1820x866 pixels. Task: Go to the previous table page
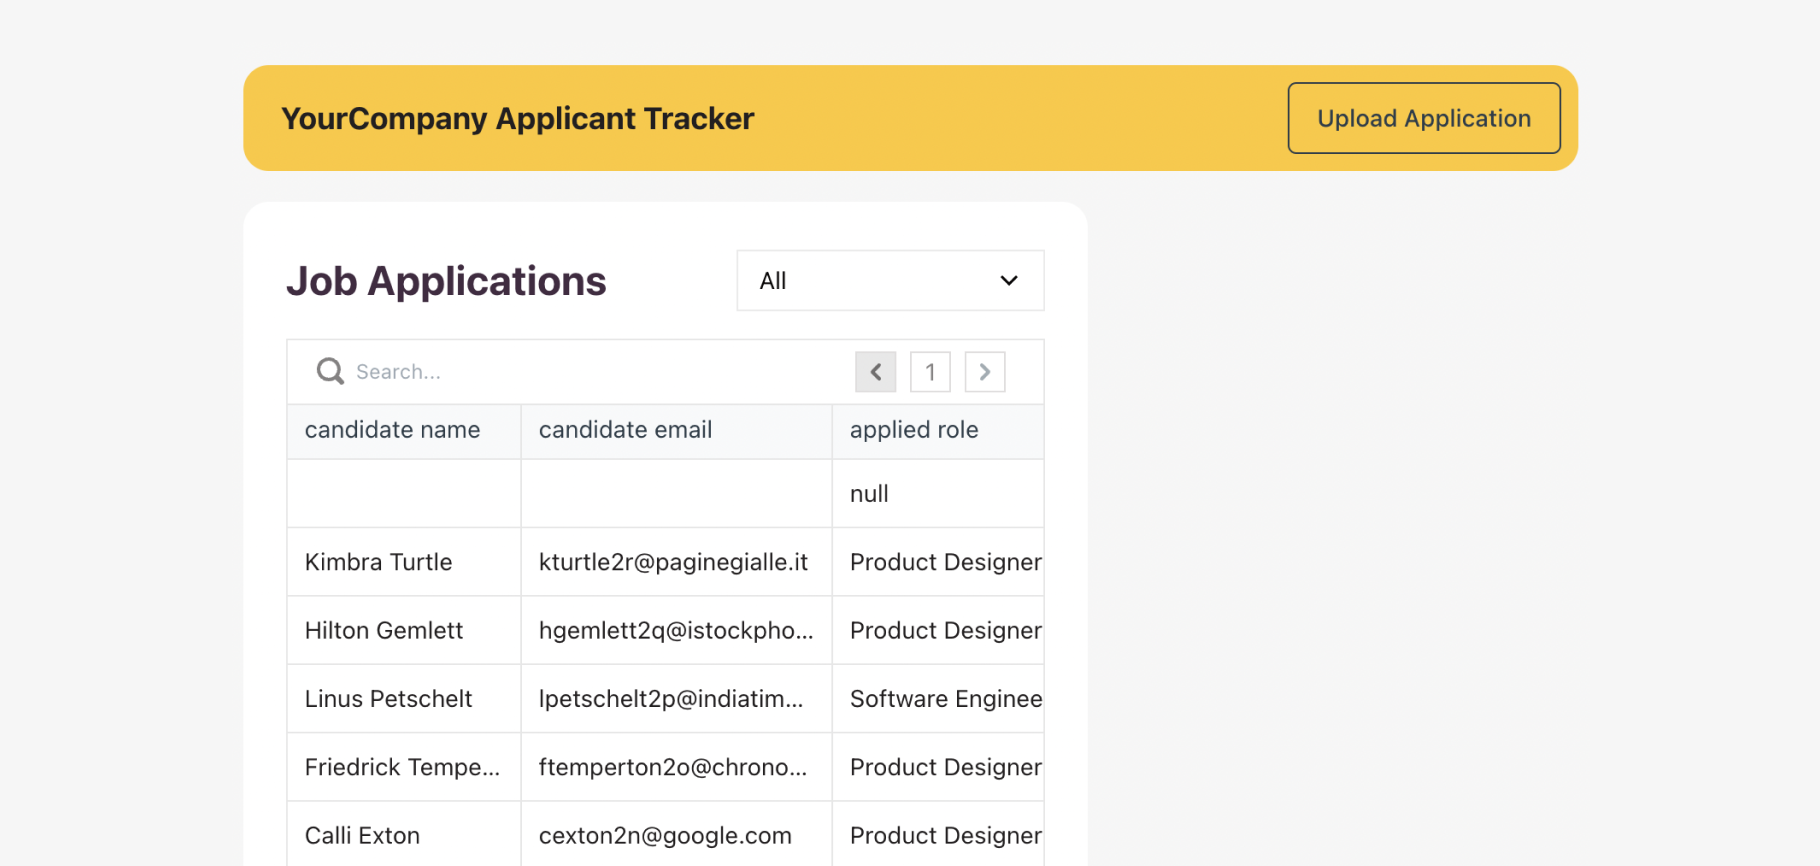coord(876,372)
